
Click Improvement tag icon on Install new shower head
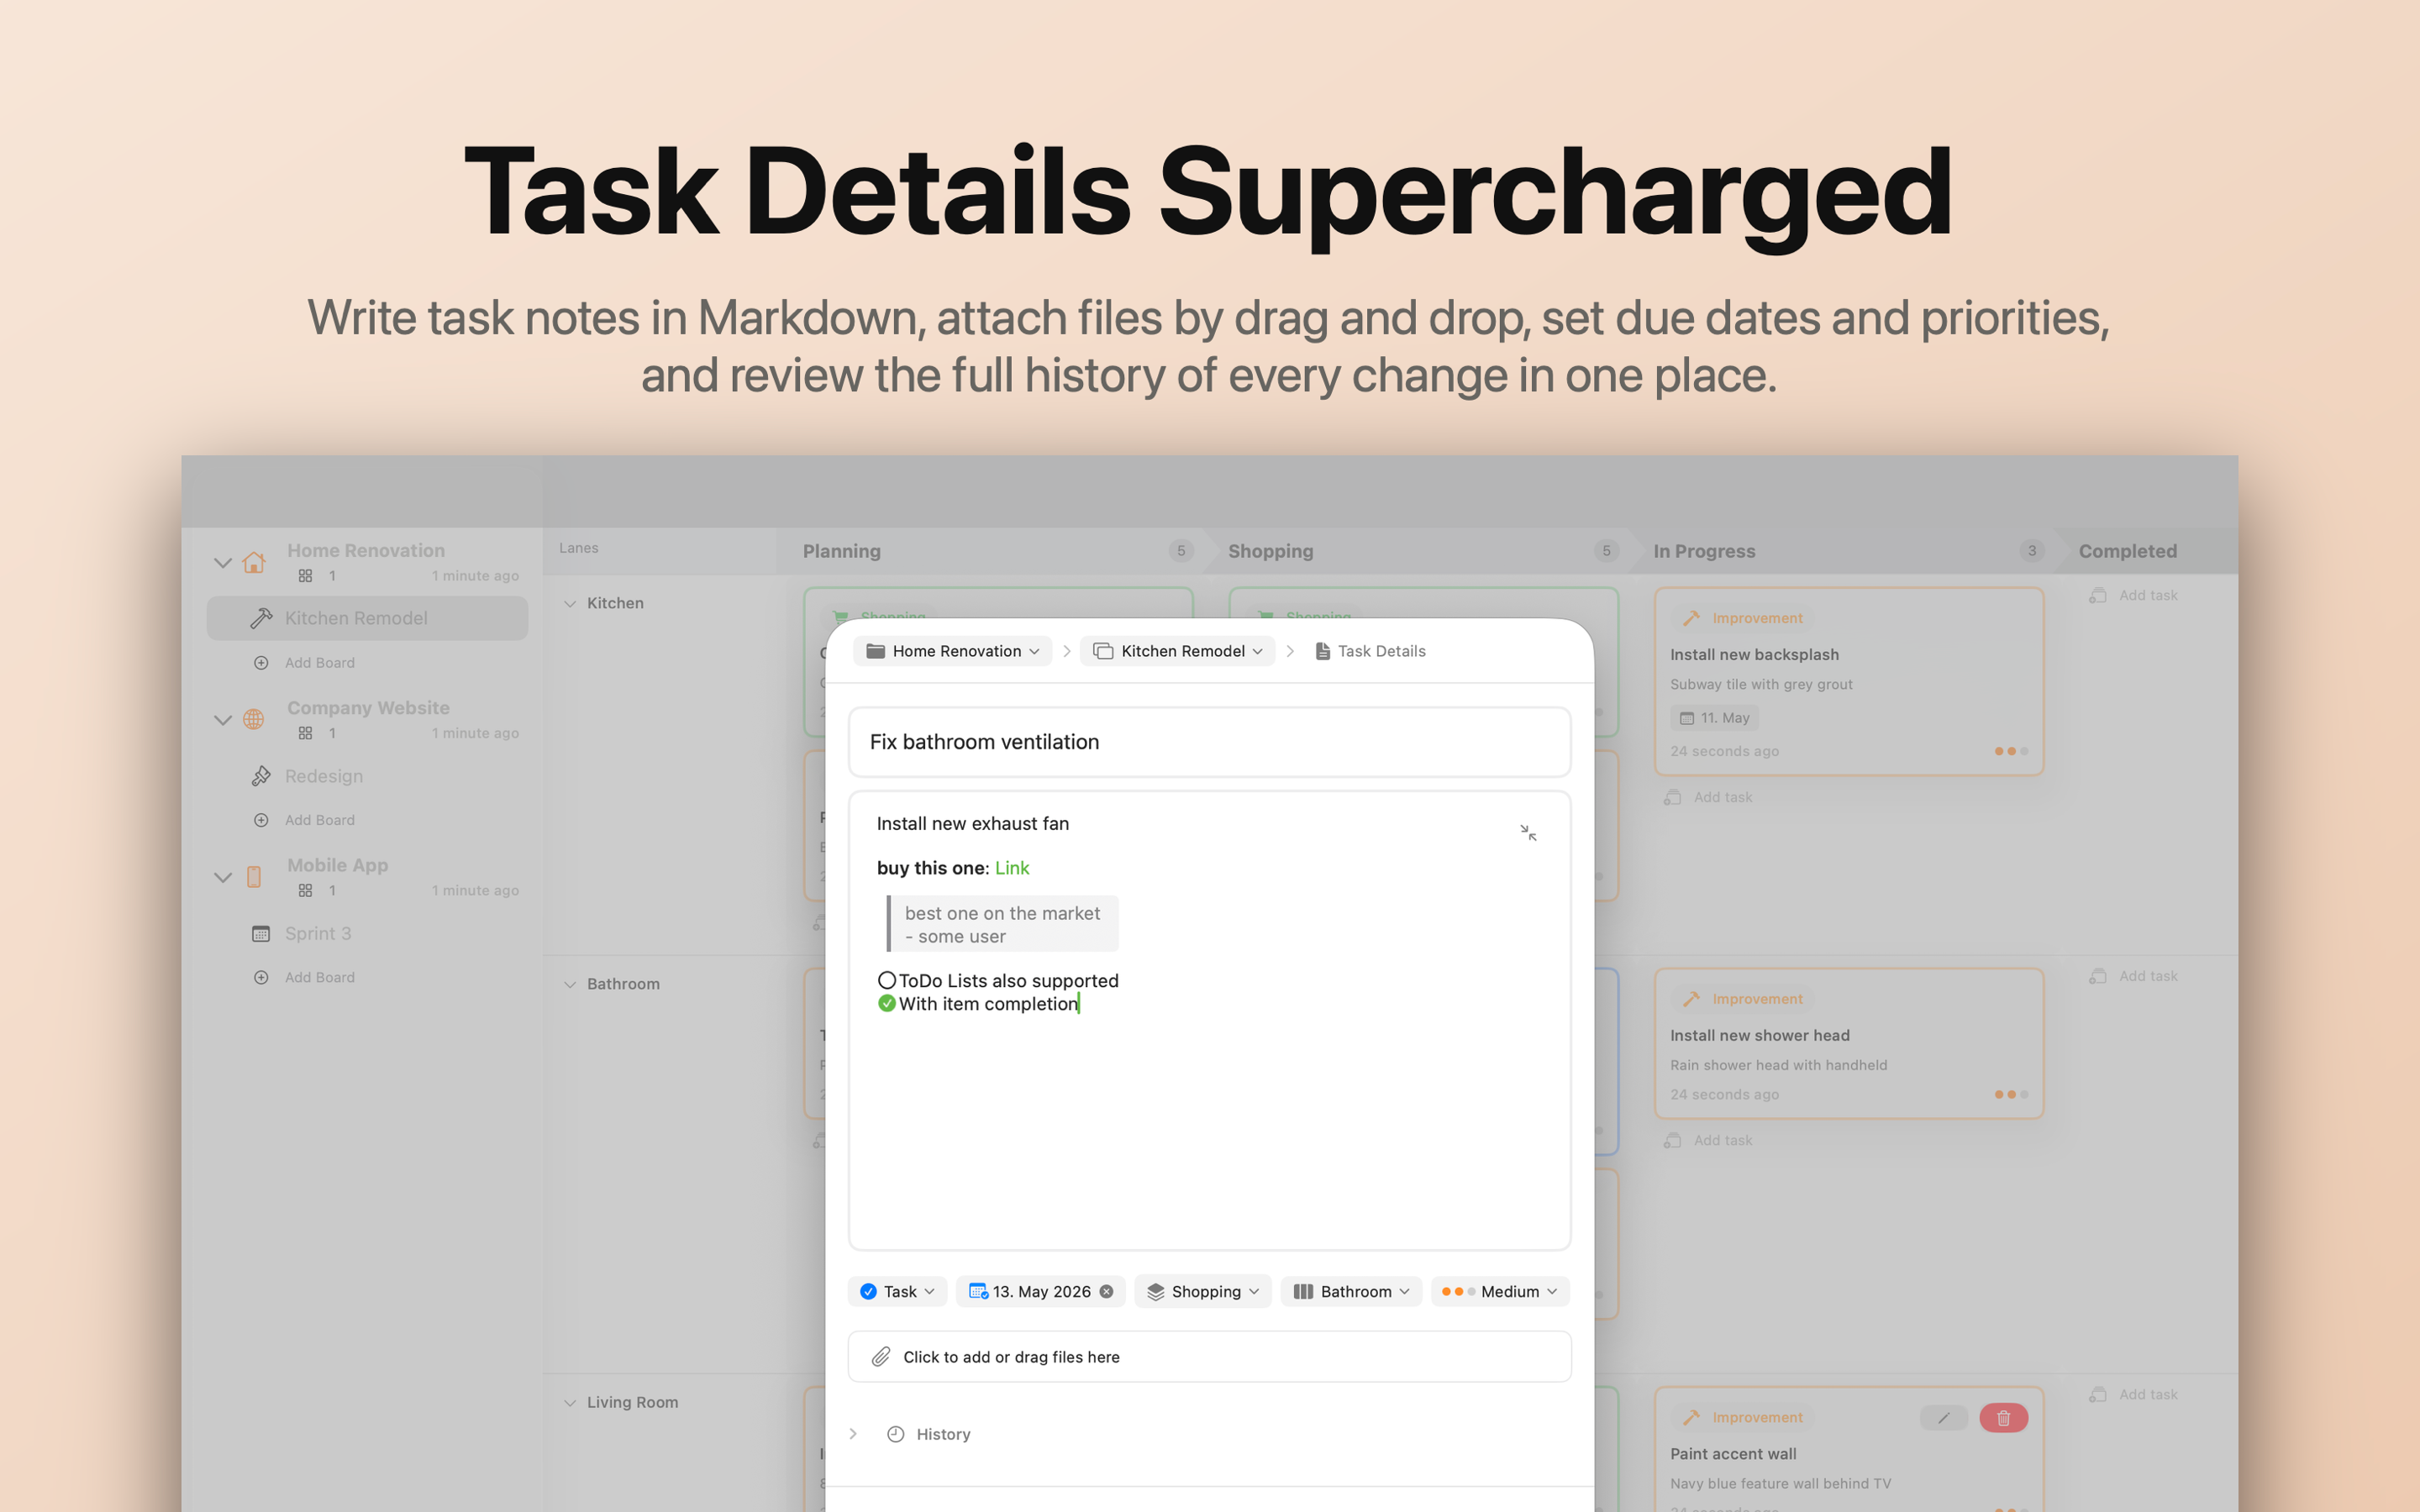click(1691, 999)
